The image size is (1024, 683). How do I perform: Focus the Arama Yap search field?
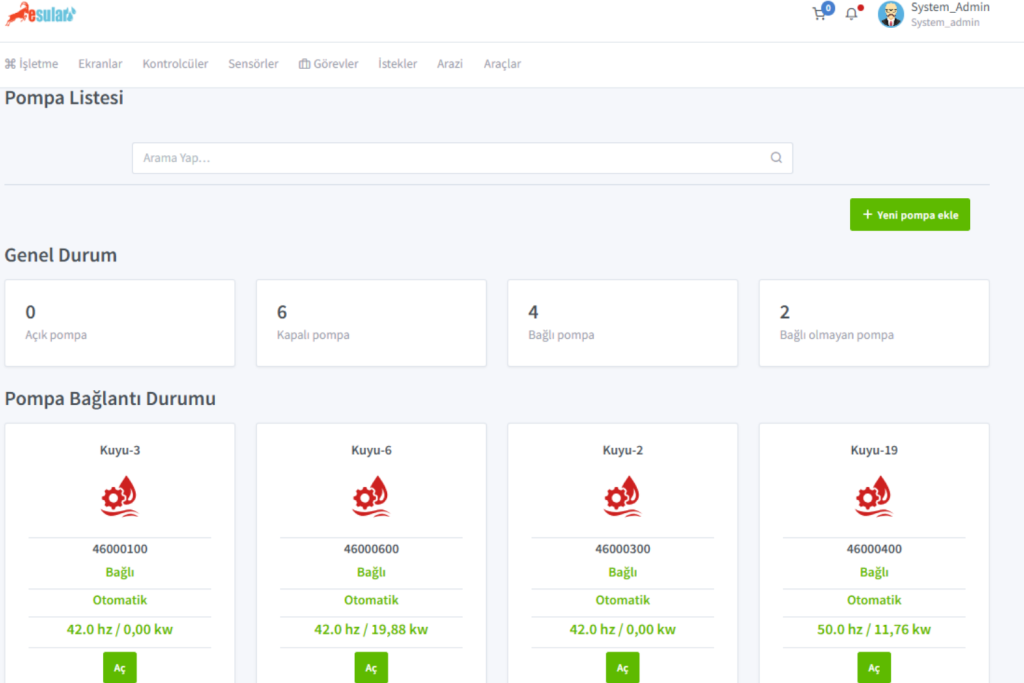click(x=450, y=158)
